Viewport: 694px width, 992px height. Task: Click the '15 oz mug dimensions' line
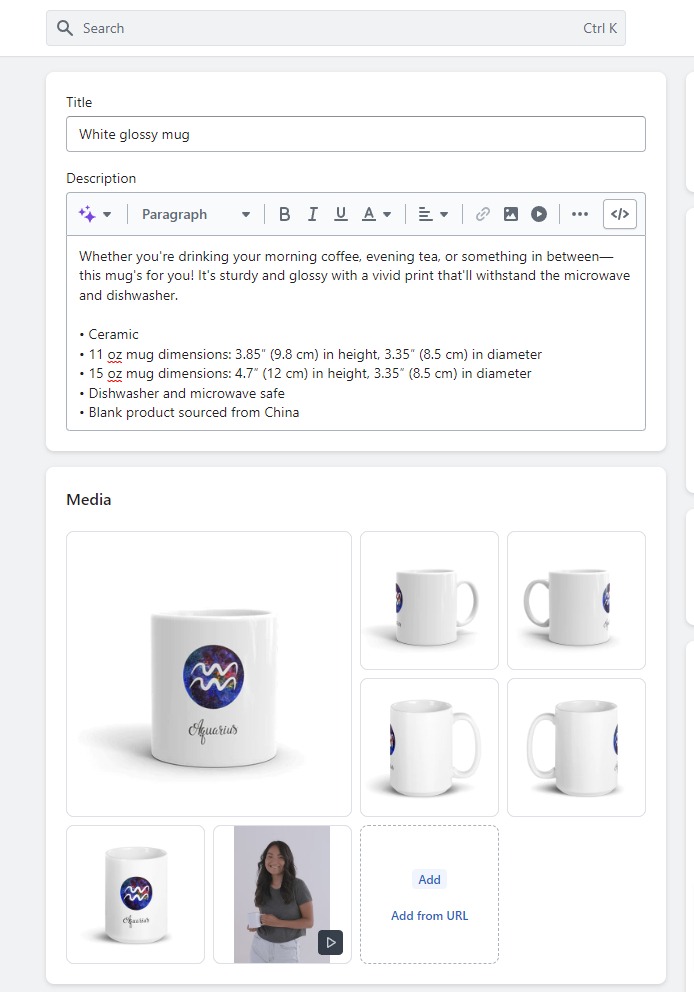click(306, 373)
